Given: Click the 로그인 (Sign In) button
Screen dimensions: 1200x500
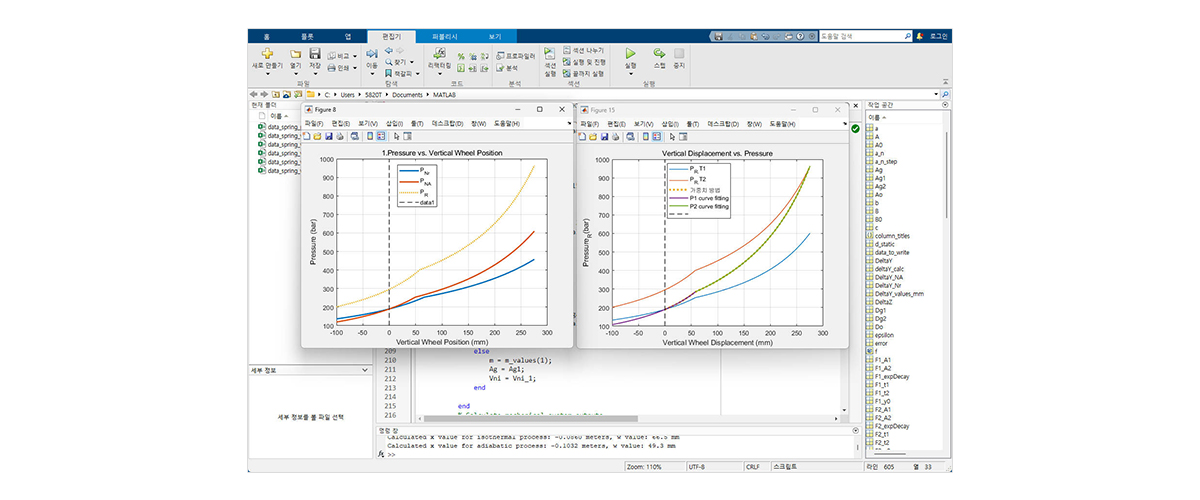Looking at the screenshot, I should [x=938, y=36].
